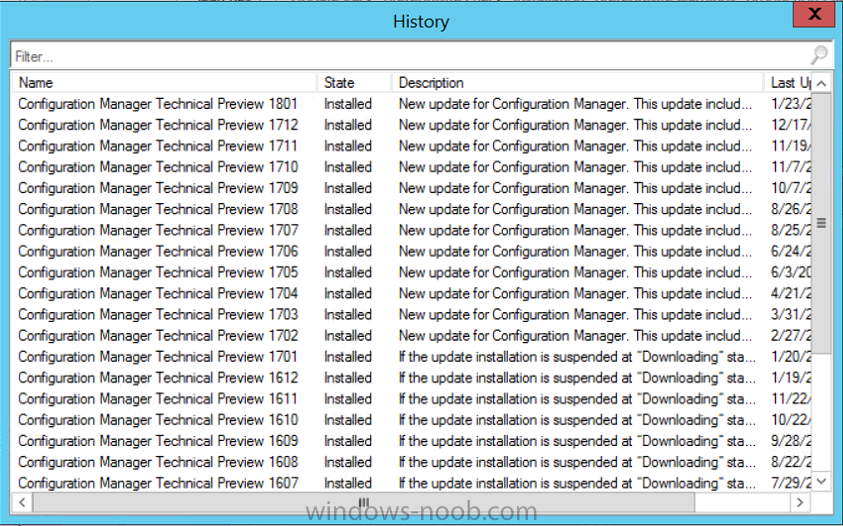This screenshot has height=526, width=843.
Task: Click the 2/27 date in Preview 1702 row
Action: (x=791, y=336)
